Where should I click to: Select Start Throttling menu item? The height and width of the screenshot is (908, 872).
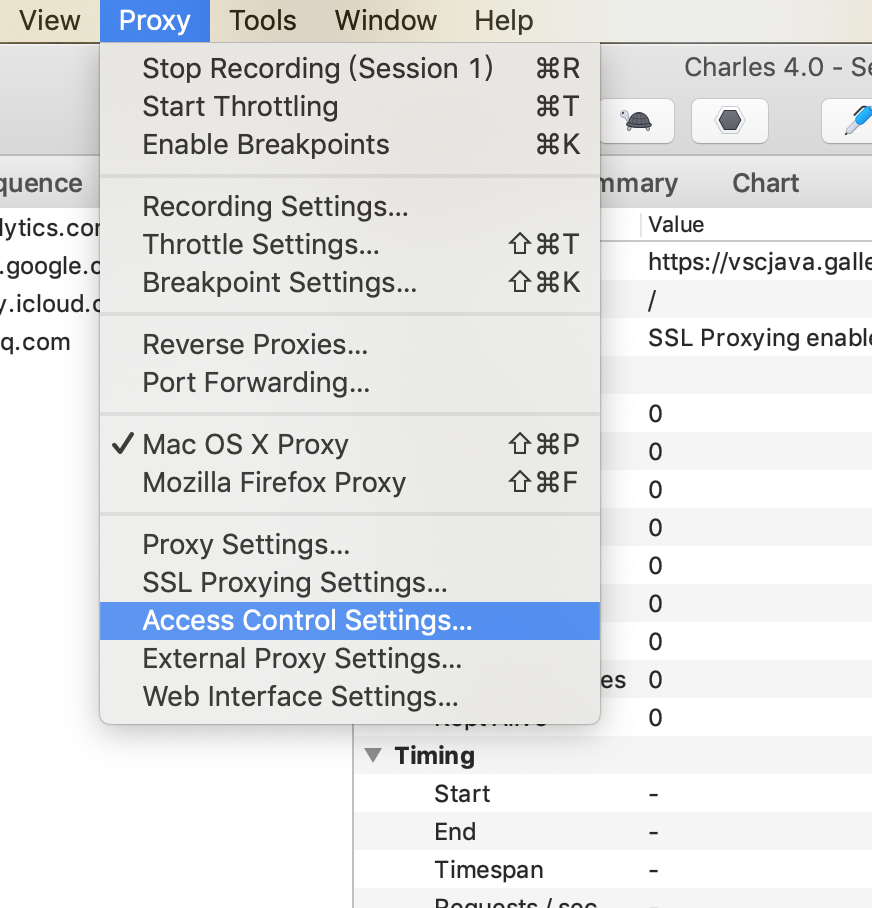pos(350,107)
